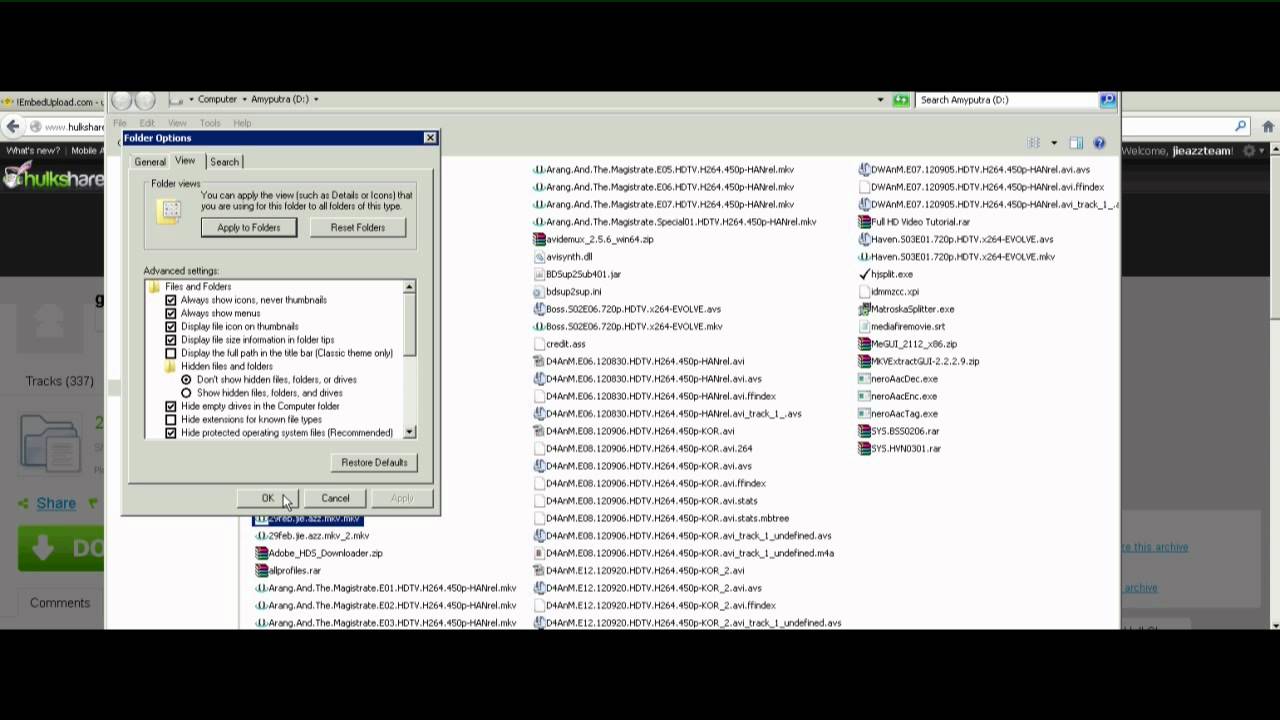1280x720 pixels.
Task: Click the search magnifier icon in Explorer
Action: (1108, 100)
